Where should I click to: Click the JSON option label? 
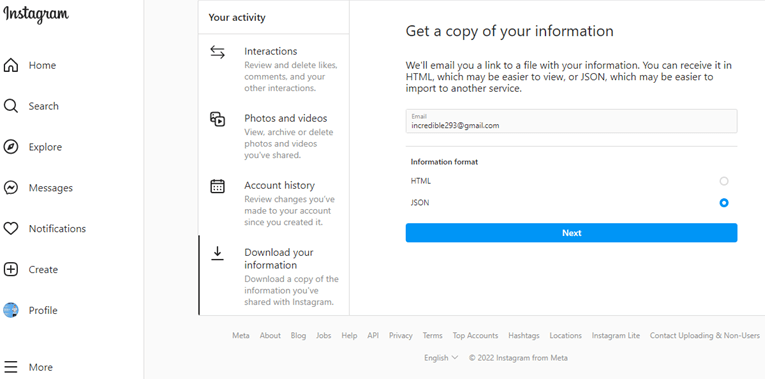(420, 202)
